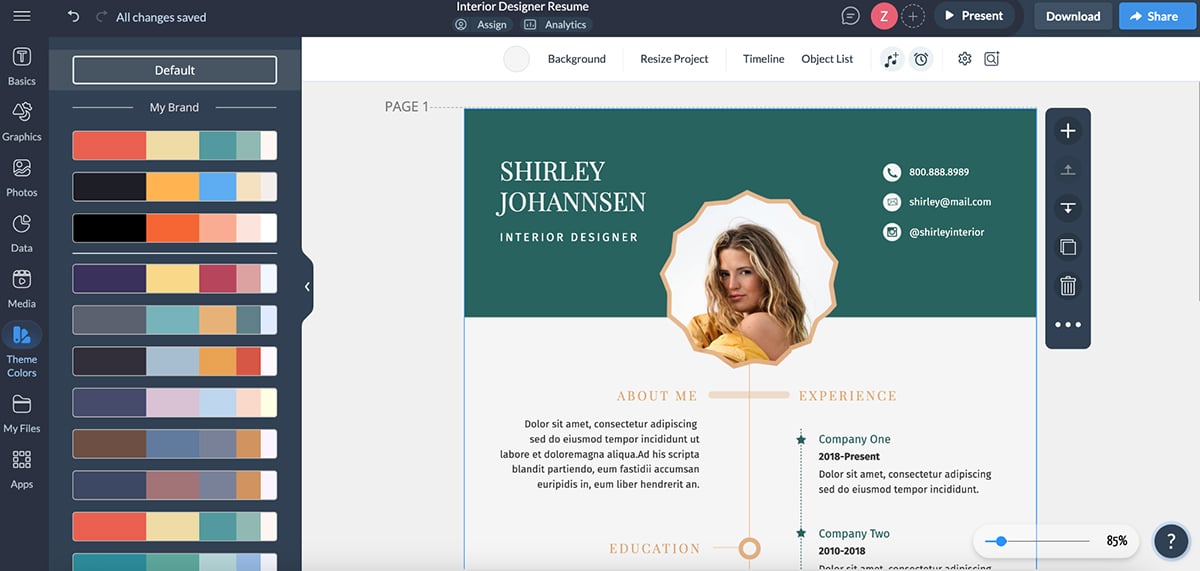This screenshot has height=571, width=1200.
Task: Apply the charcoal, light blue and orange palette
Action: [174, 361]
